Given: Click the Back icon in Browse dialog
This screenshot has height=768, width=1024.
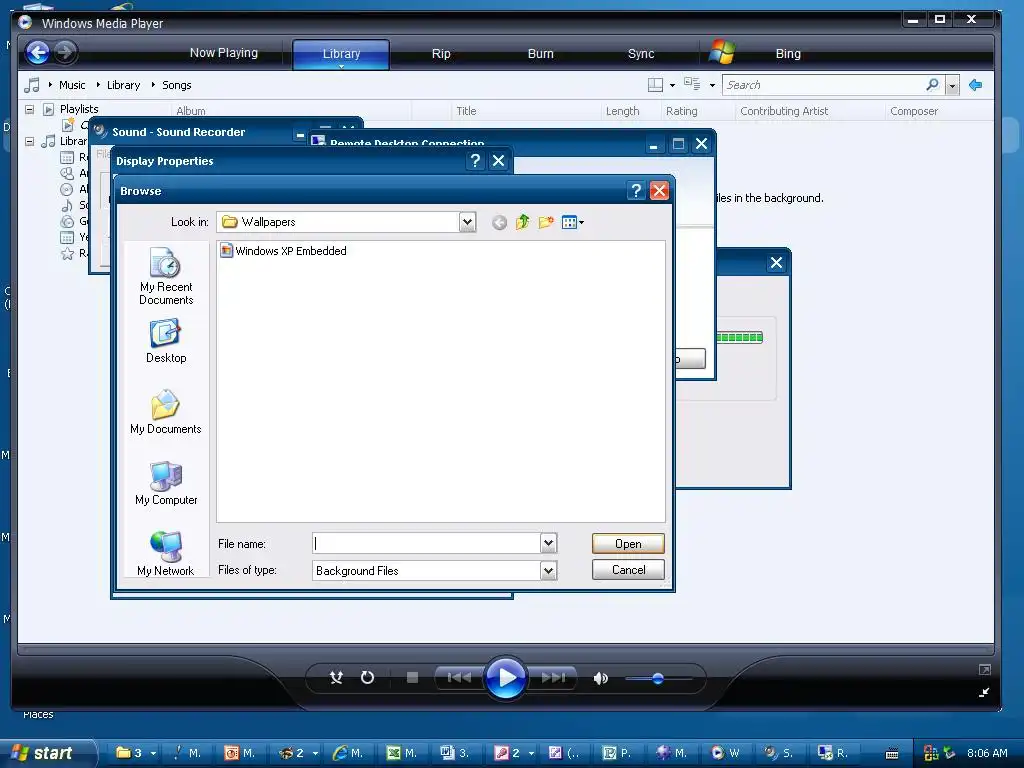Looking at the screenshot, I should [500, 223].
